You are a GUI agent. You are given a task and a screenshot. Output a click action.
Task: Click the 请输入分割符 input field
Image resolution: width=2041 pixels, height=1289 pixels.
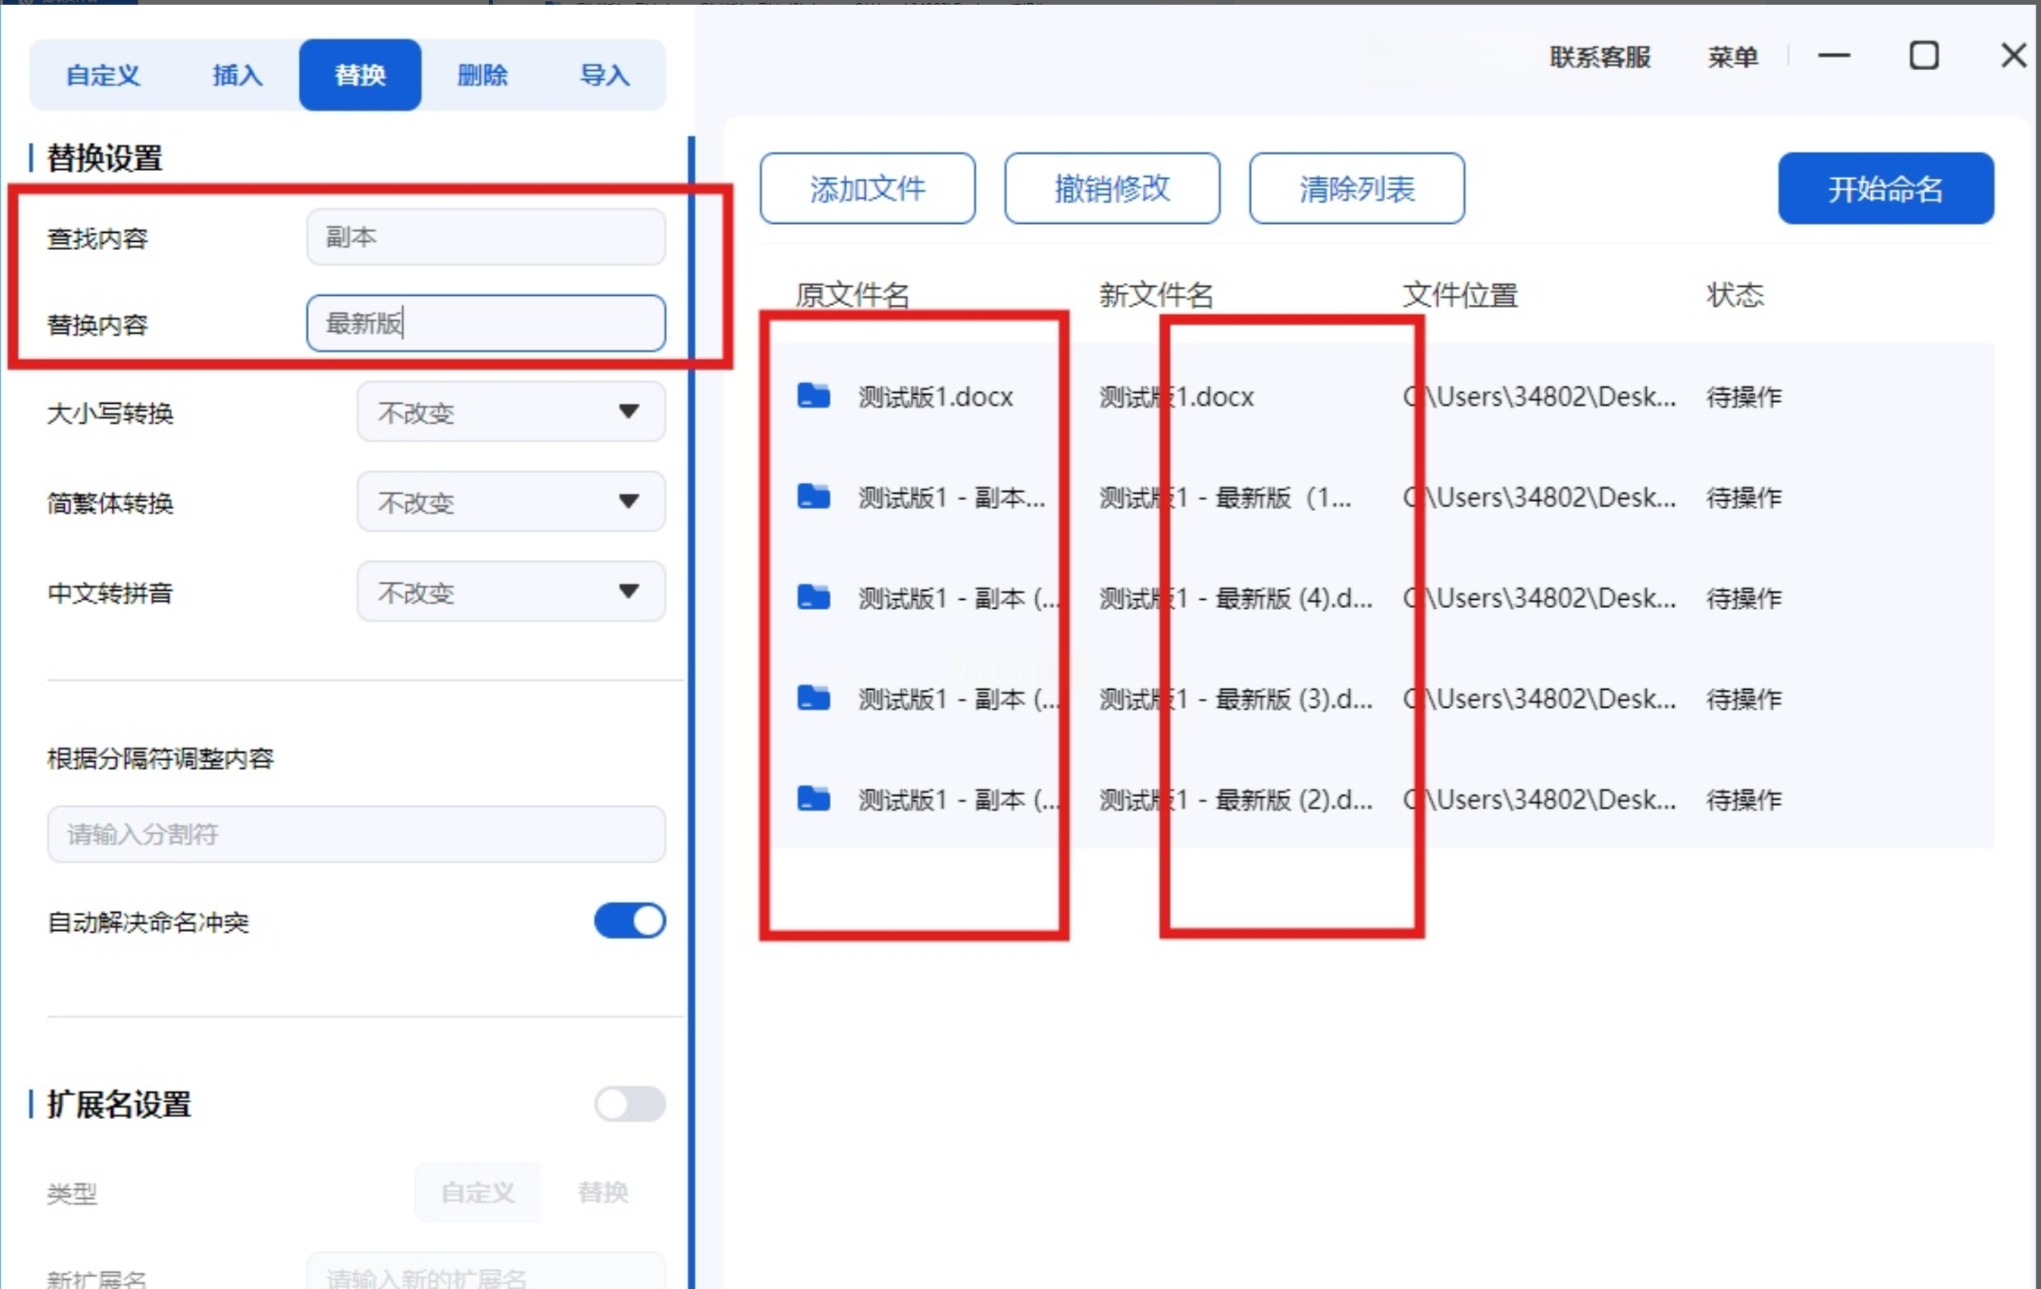point(356,834)
